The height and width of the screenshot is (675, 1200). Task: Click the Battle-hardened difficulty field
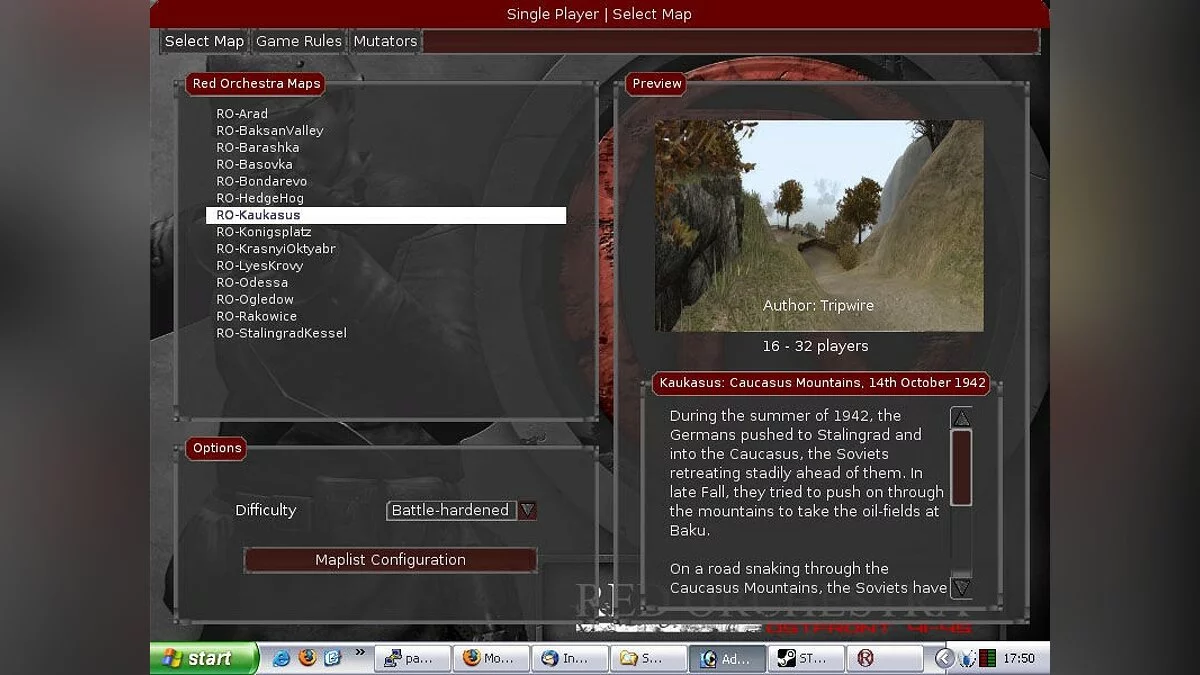(452, 510)
